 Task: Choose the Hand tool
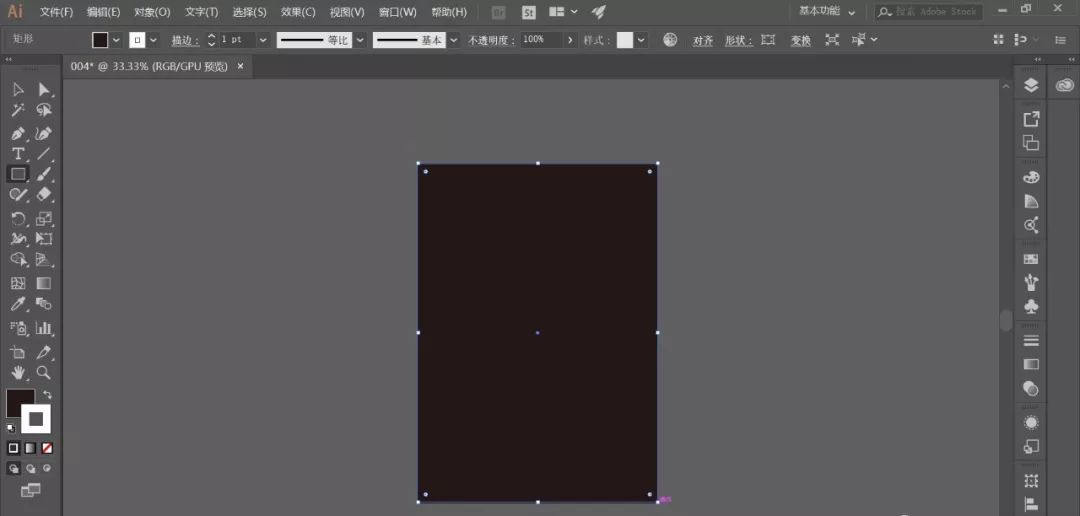point(18,372)
